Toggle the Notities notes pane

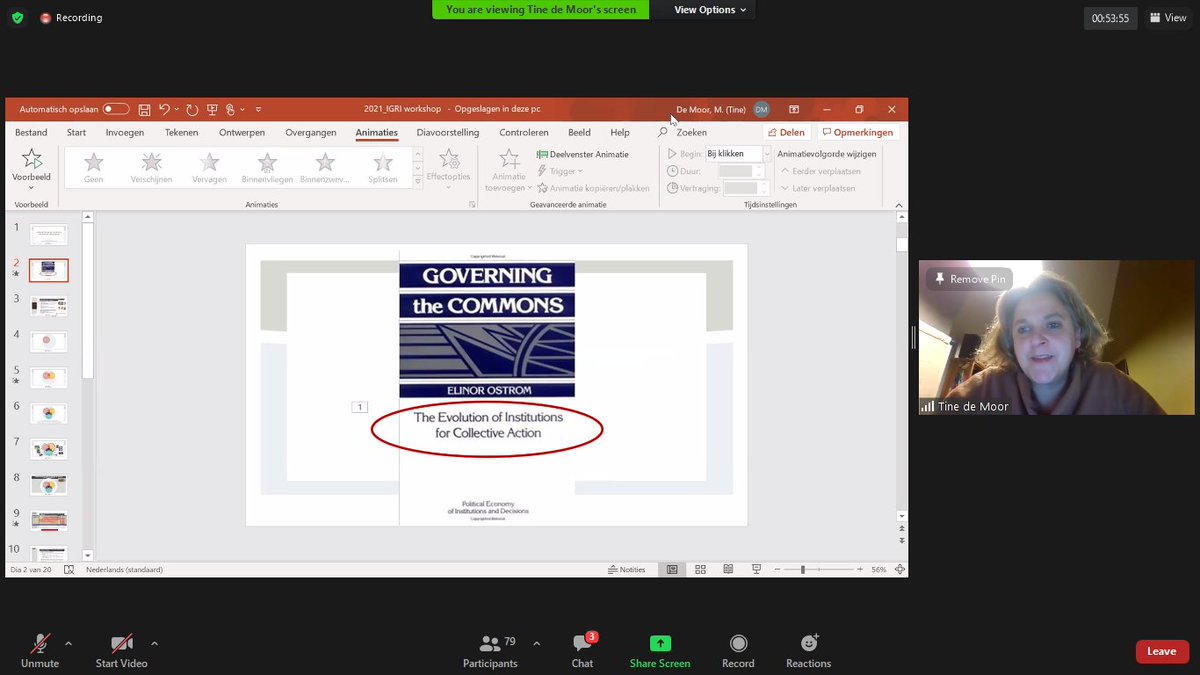click(627, 569)
